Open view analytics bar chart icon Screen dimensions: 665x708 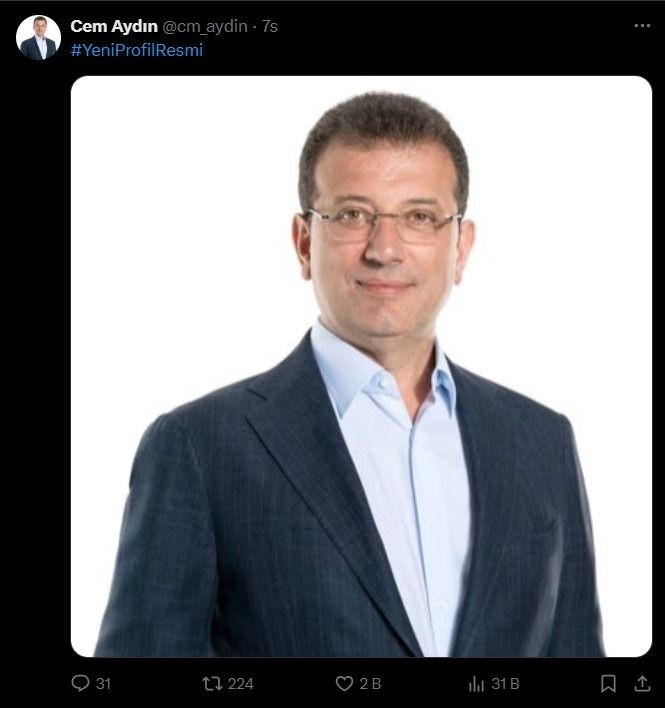pos(476,683)
